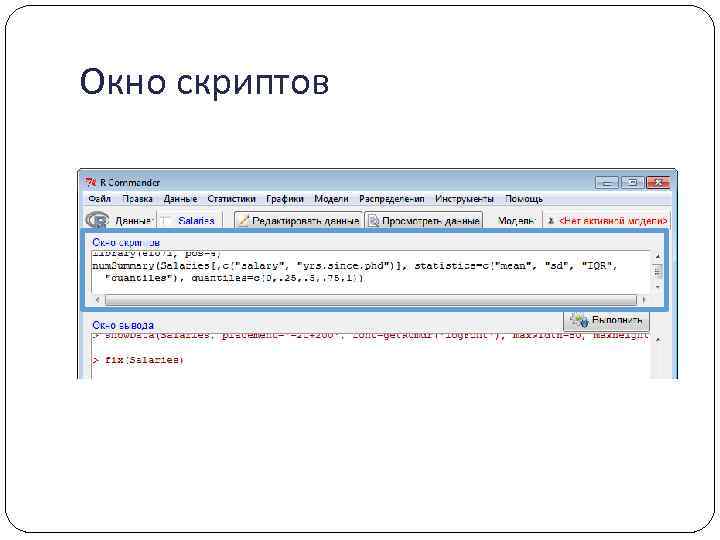Click the "quantiles" line in script window

tap(234, 278)
